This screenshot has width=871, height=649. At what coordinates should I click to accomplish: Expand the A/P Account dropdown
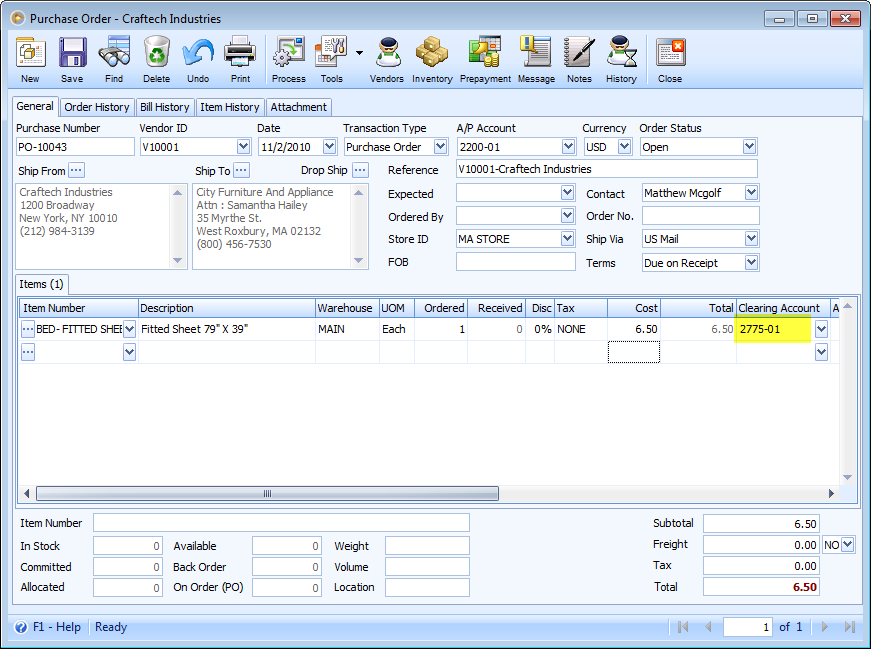[x=568, y=147]
